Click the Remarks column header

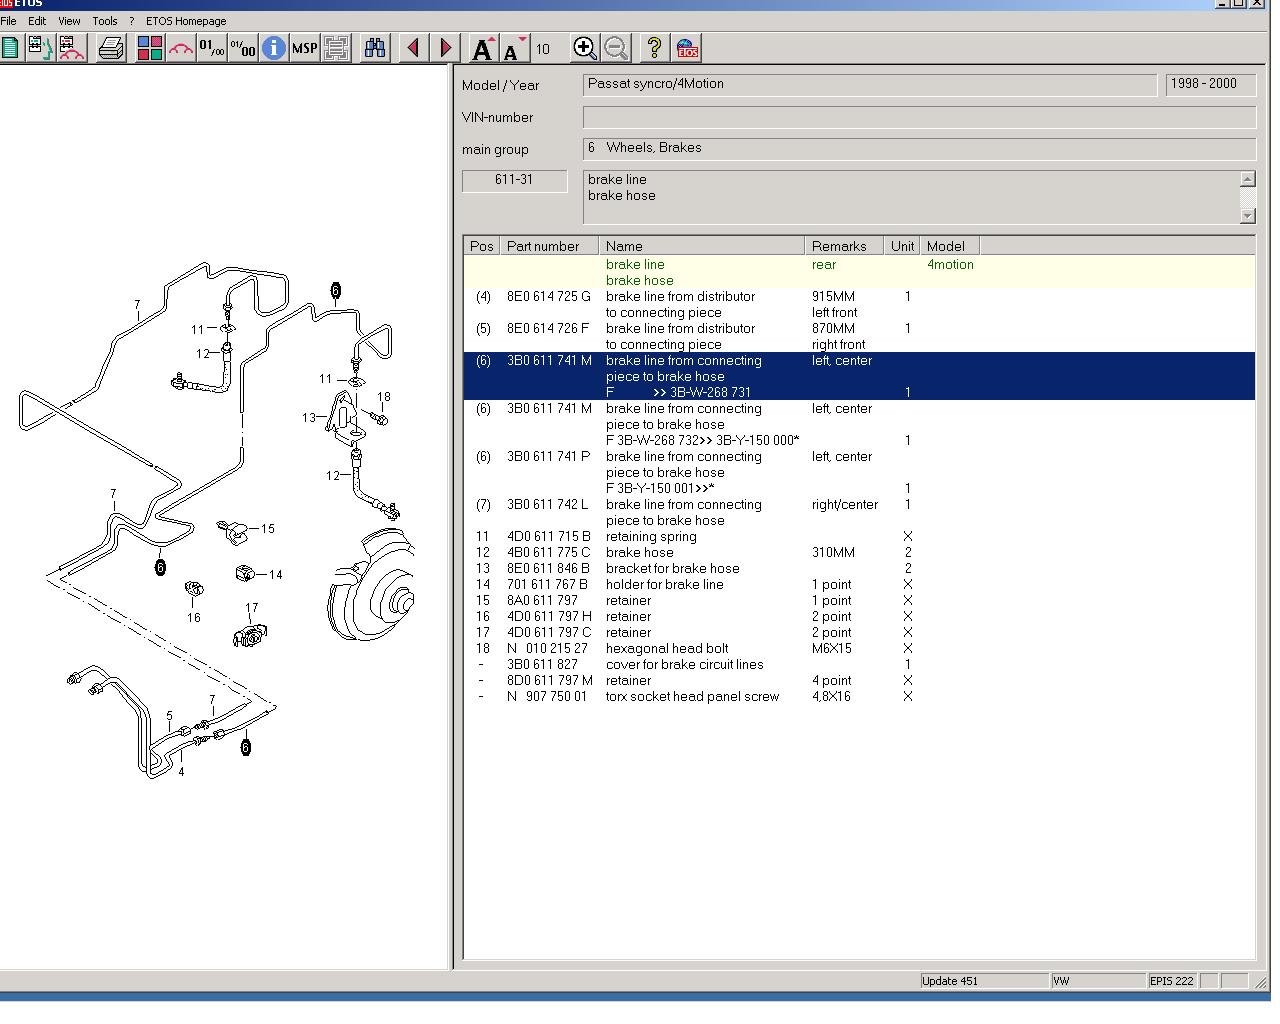click(x=839, y=246)
